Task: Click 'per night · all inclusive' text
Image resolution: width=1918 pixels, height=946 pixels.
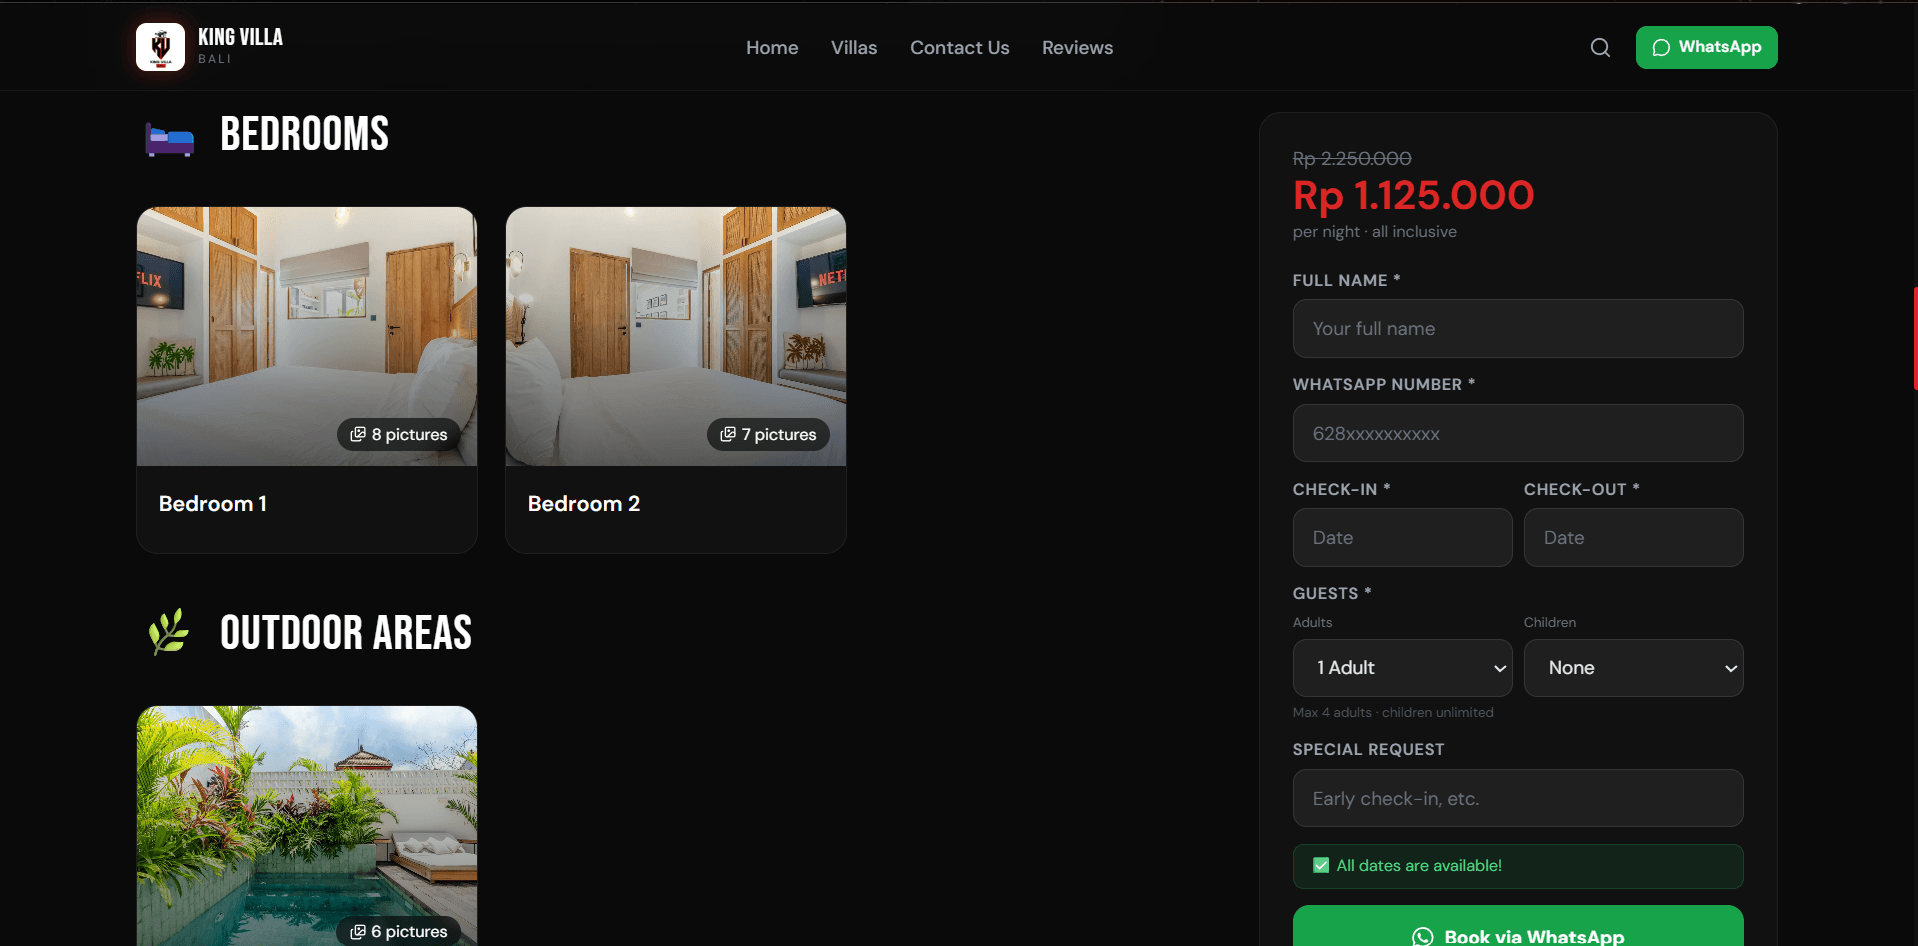Action: 1374,231
